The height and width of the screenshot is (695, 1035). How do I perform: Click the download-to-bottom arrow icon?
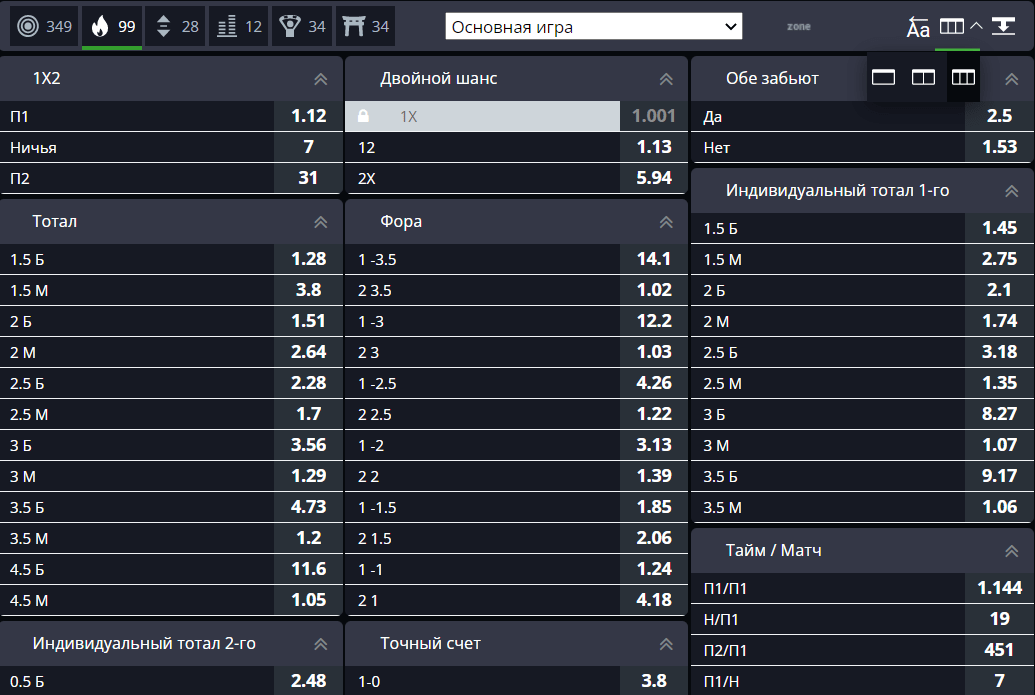[x=1003, y=26]
